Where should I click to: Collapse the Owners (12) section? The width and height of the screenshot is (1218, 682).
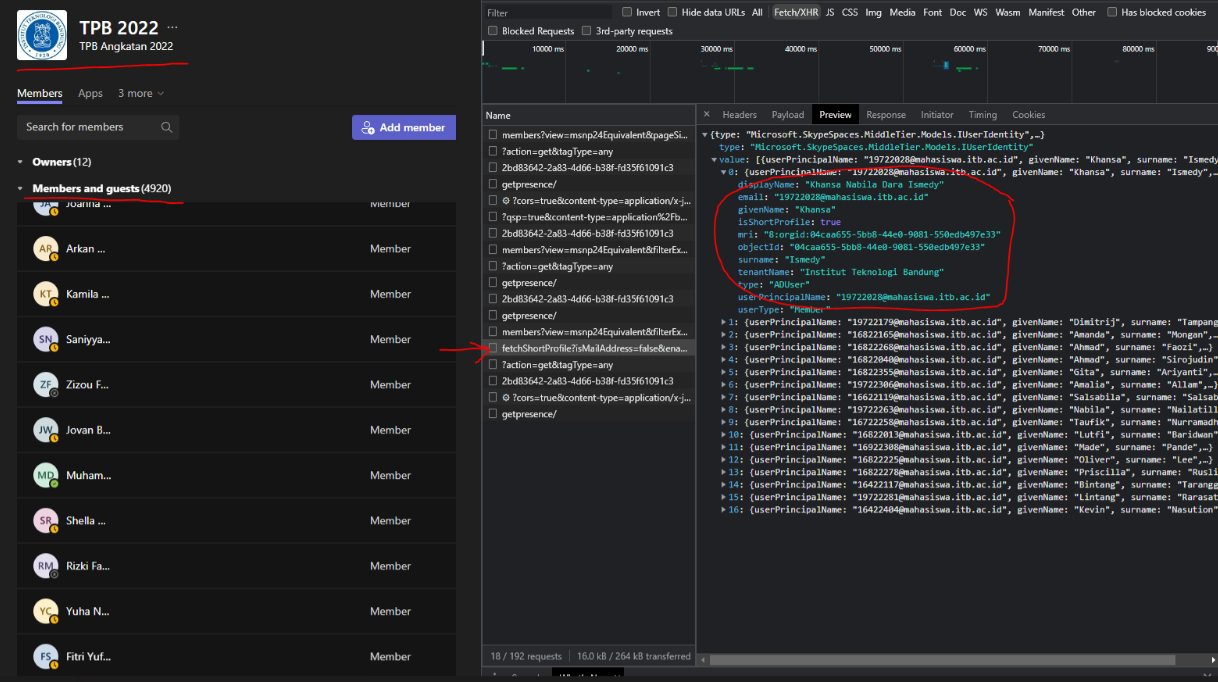pyautogui.click(x=20, y=161)
